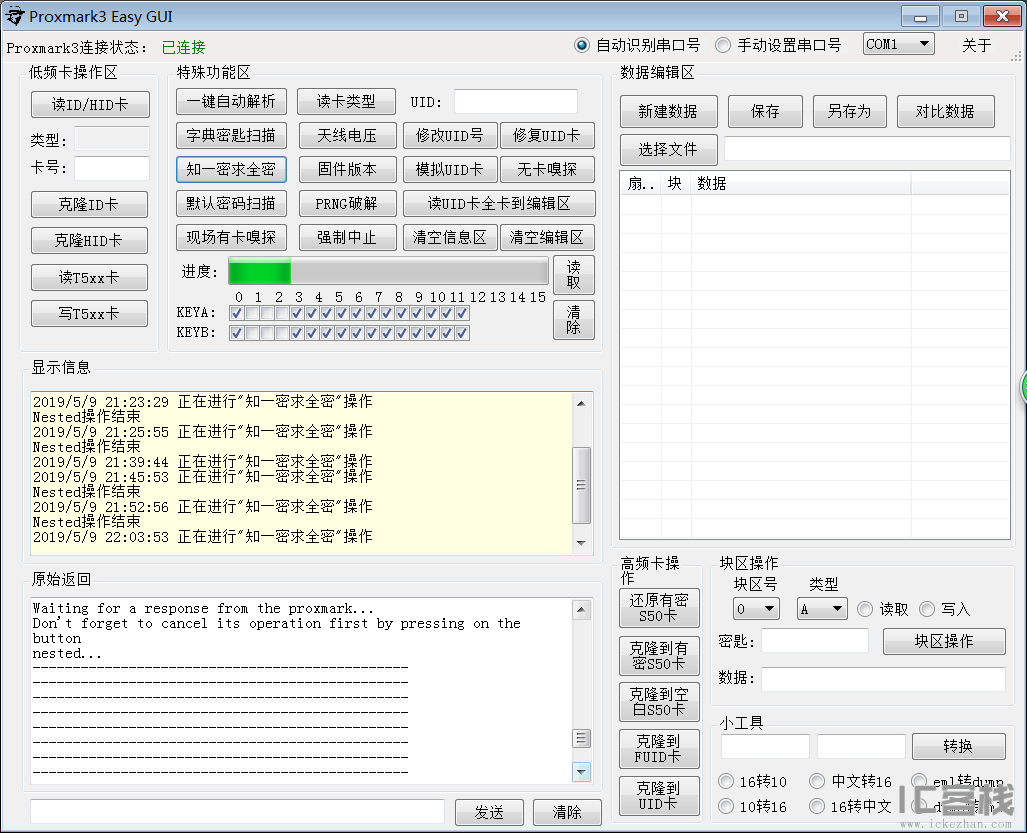The height and width of the screenshot is (833, 1027).
Task: Click 强制中止 force stop button
Action: point(347,238)
